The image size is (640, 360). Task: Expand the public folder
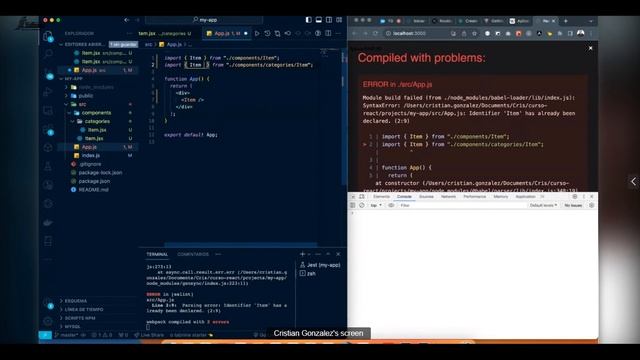point(86,96)
